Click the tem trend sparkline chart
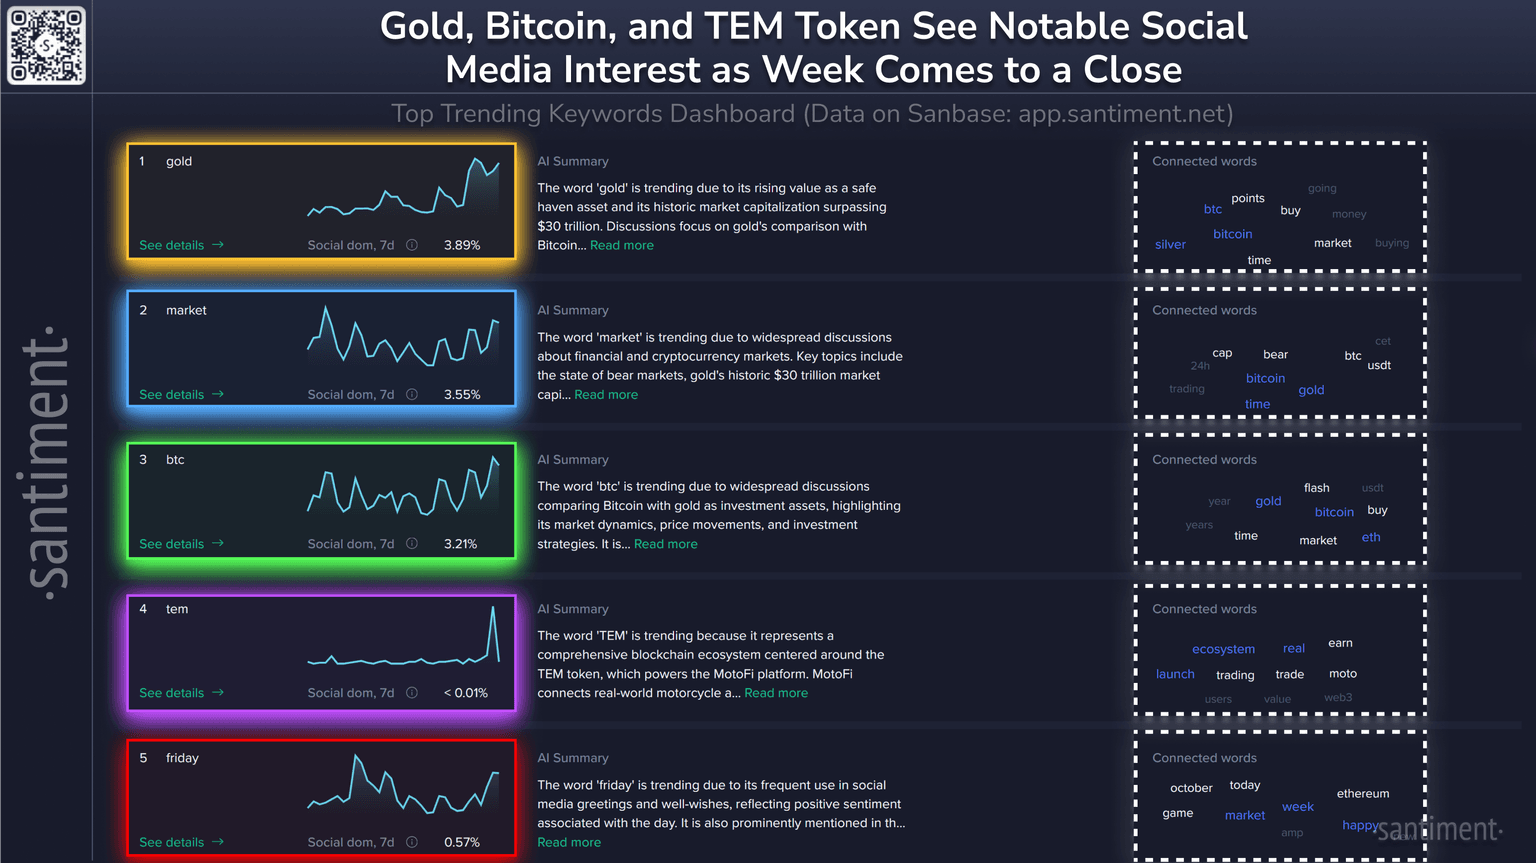The image size is (1536, 863). (404, 637)
